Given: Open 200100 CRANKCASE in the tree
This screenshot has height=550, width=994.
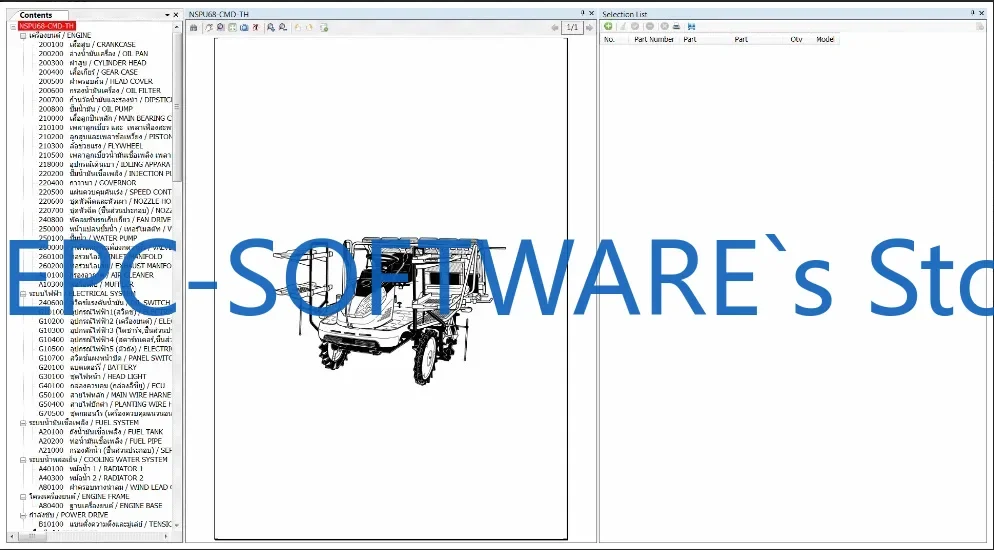Looking at the screenshot, I should 87,44.
